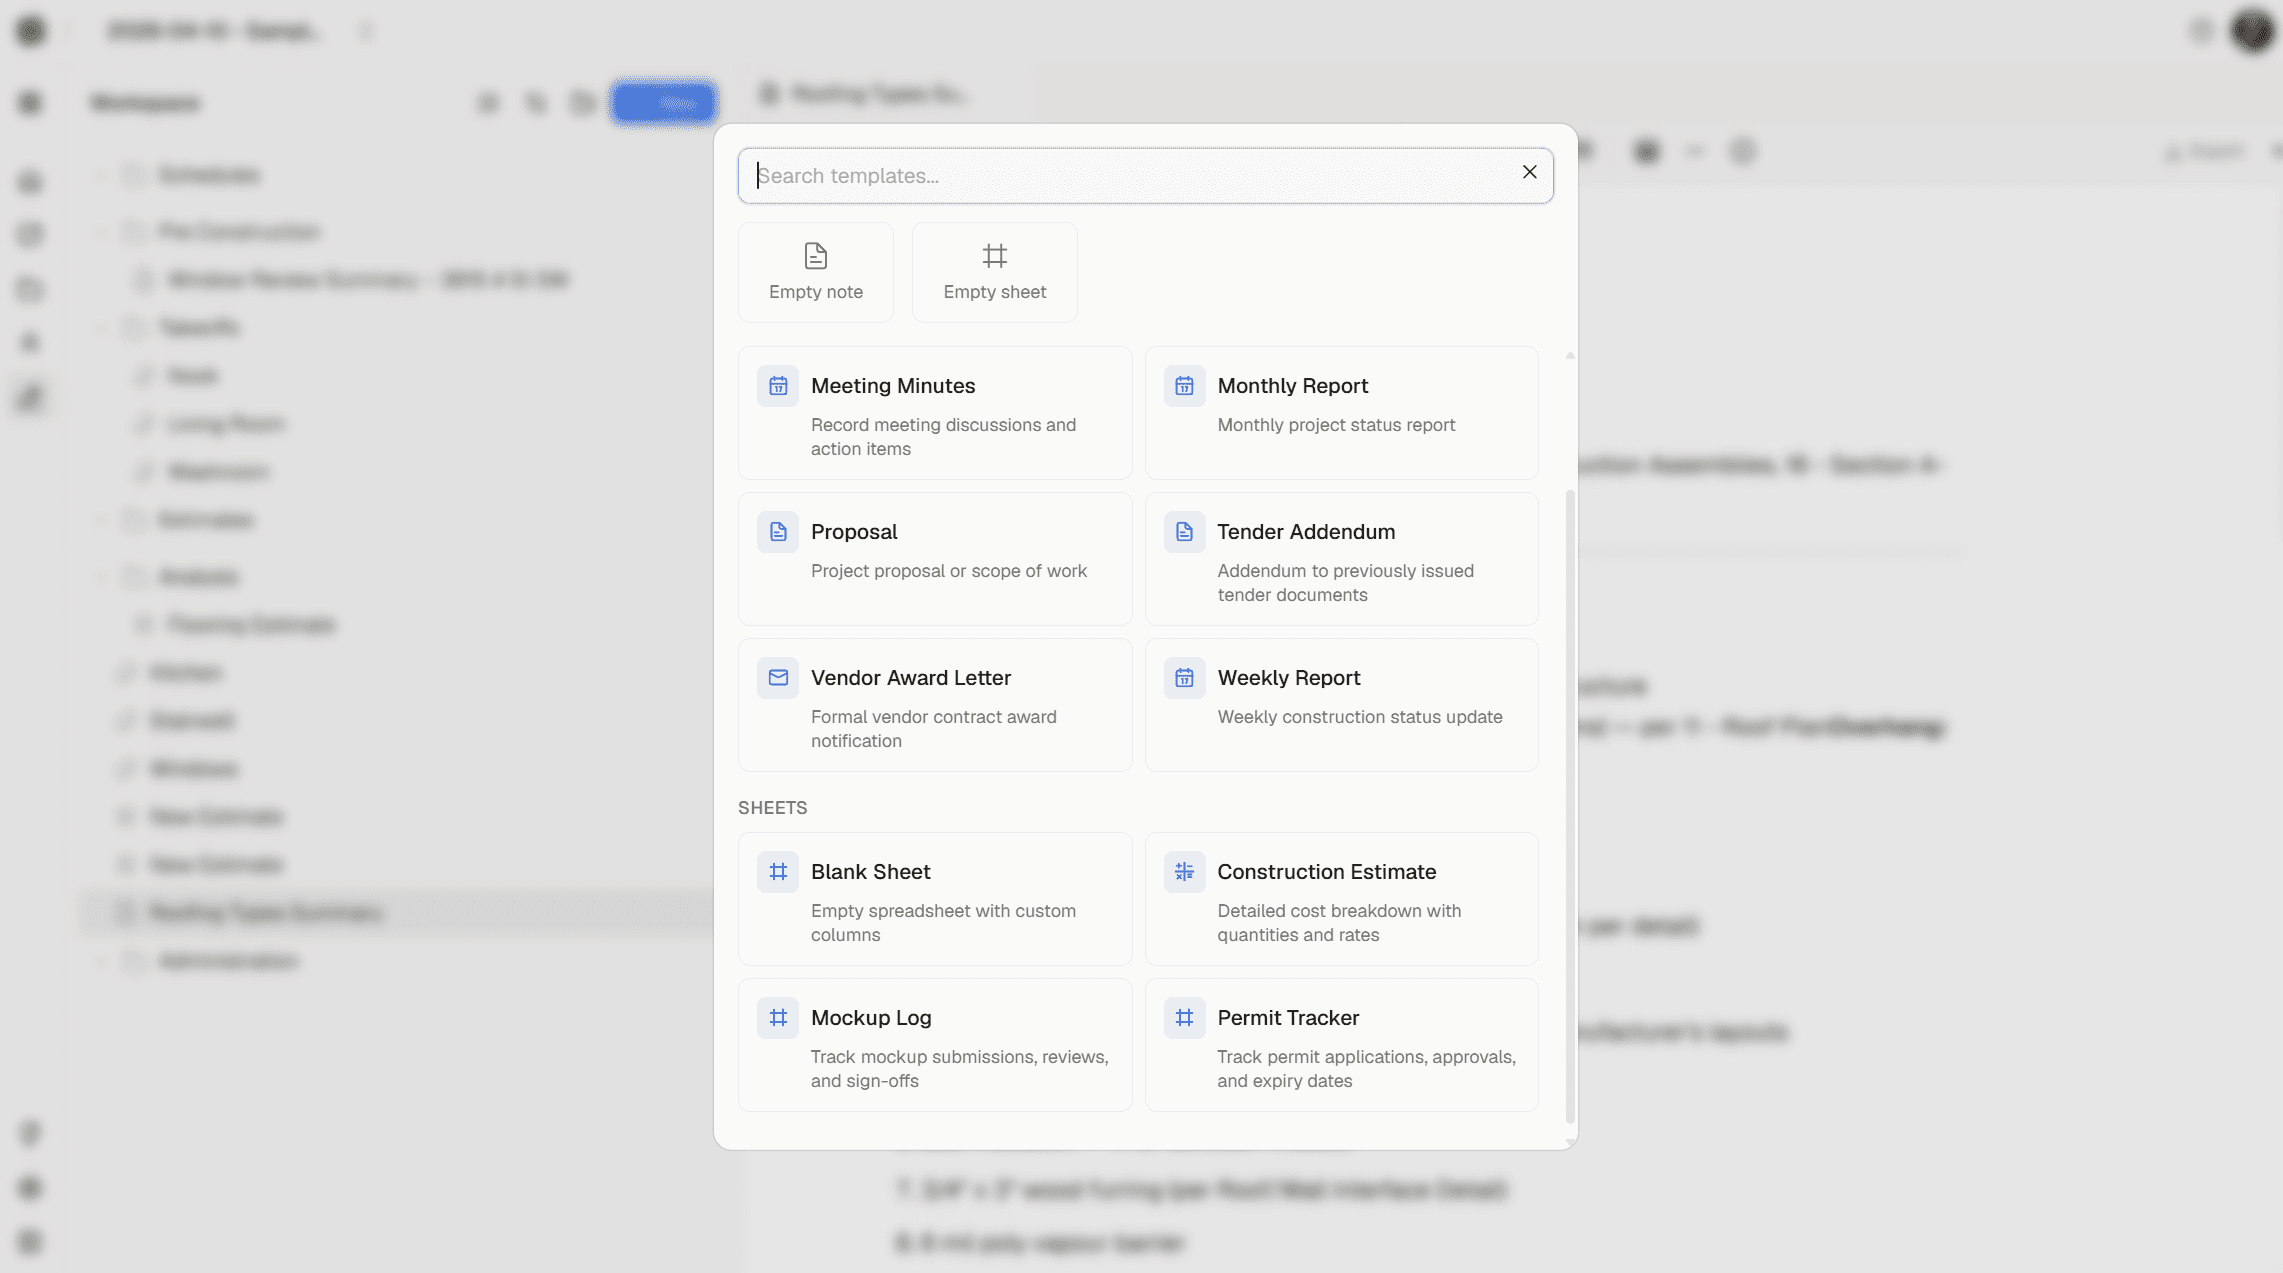Choose the Proposal template title

click(854, 532)
